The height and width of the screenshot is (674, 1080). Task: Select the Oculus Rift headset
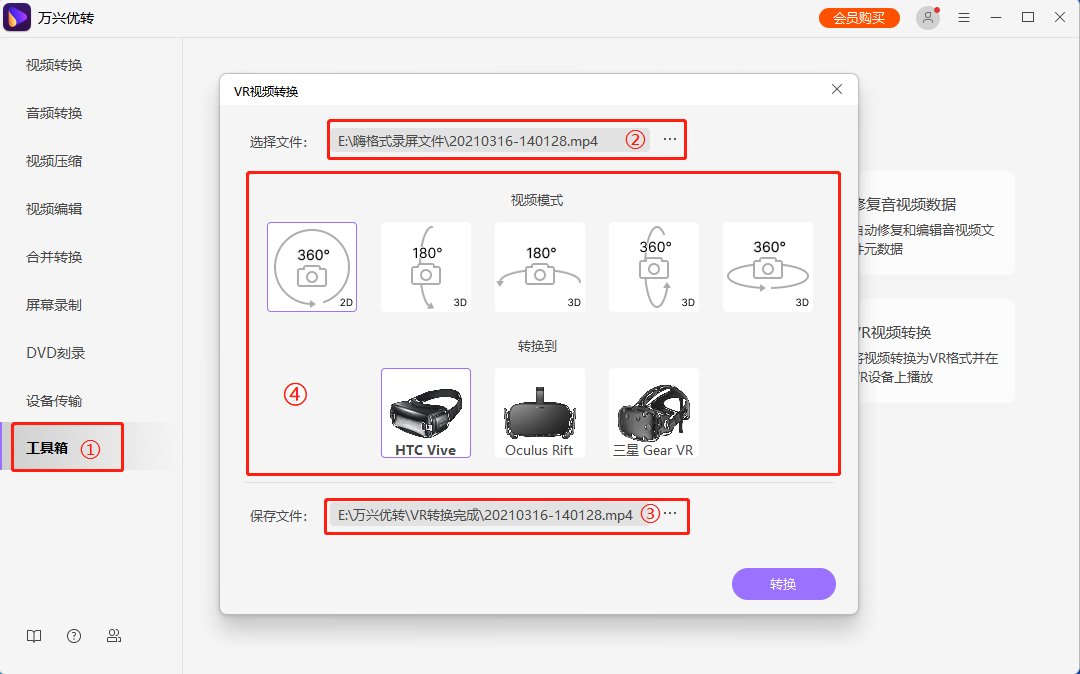(539, 412)
